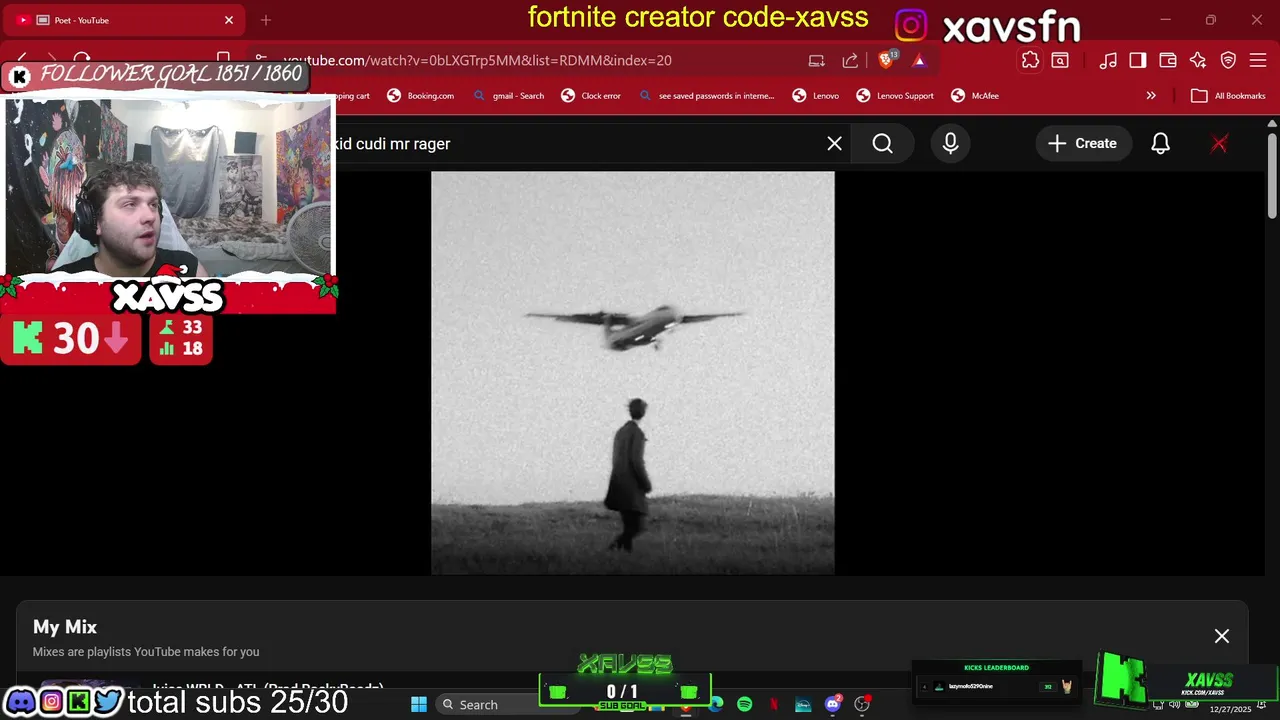Open Disney+ from the taskbar
Viewport: 1280px width, 720px height.
click(803, 705)
